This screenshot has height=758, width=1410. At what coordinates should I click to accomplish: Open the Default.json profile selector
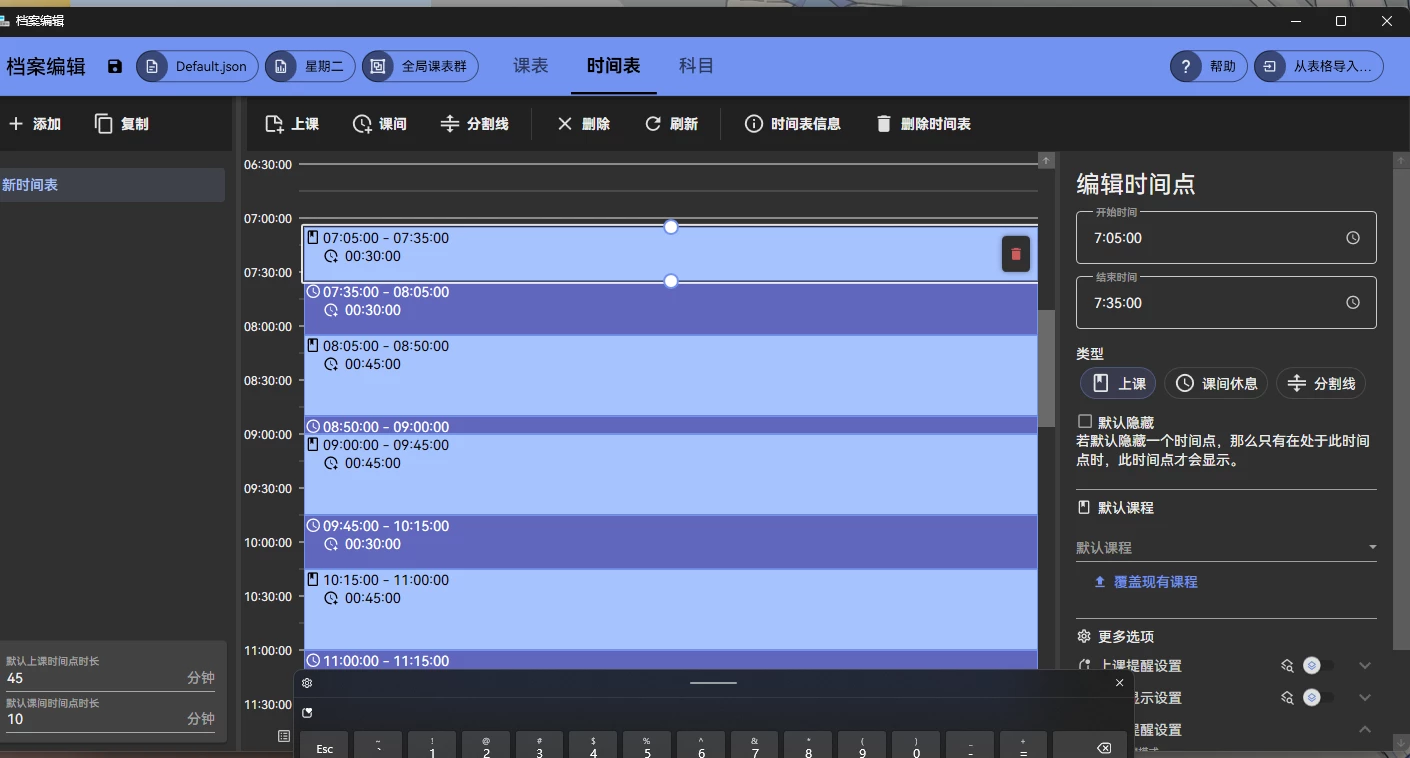[x=197, y=67]
